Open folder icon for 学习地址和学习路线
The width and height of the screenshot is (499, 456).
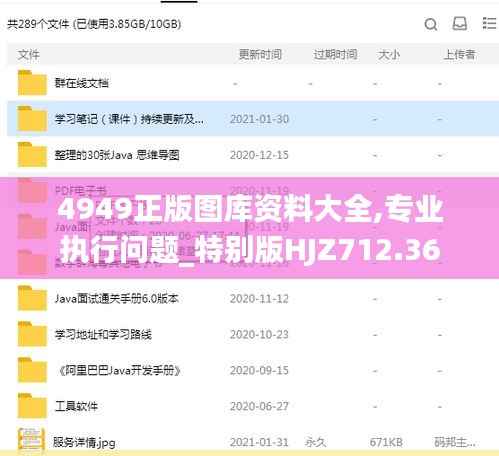tap(32, 334)
